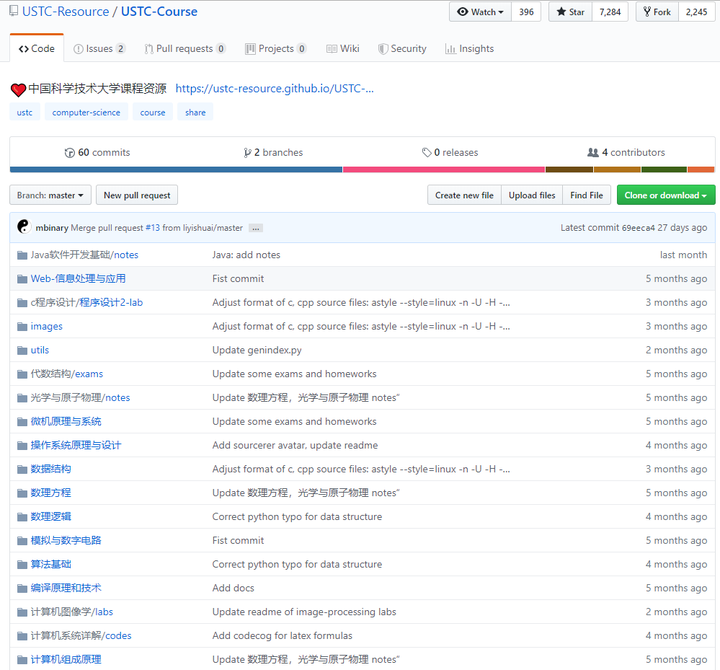This screenshot has height=670, width=720.
Task: Open the Projects tab
Action: click(276, 49)
